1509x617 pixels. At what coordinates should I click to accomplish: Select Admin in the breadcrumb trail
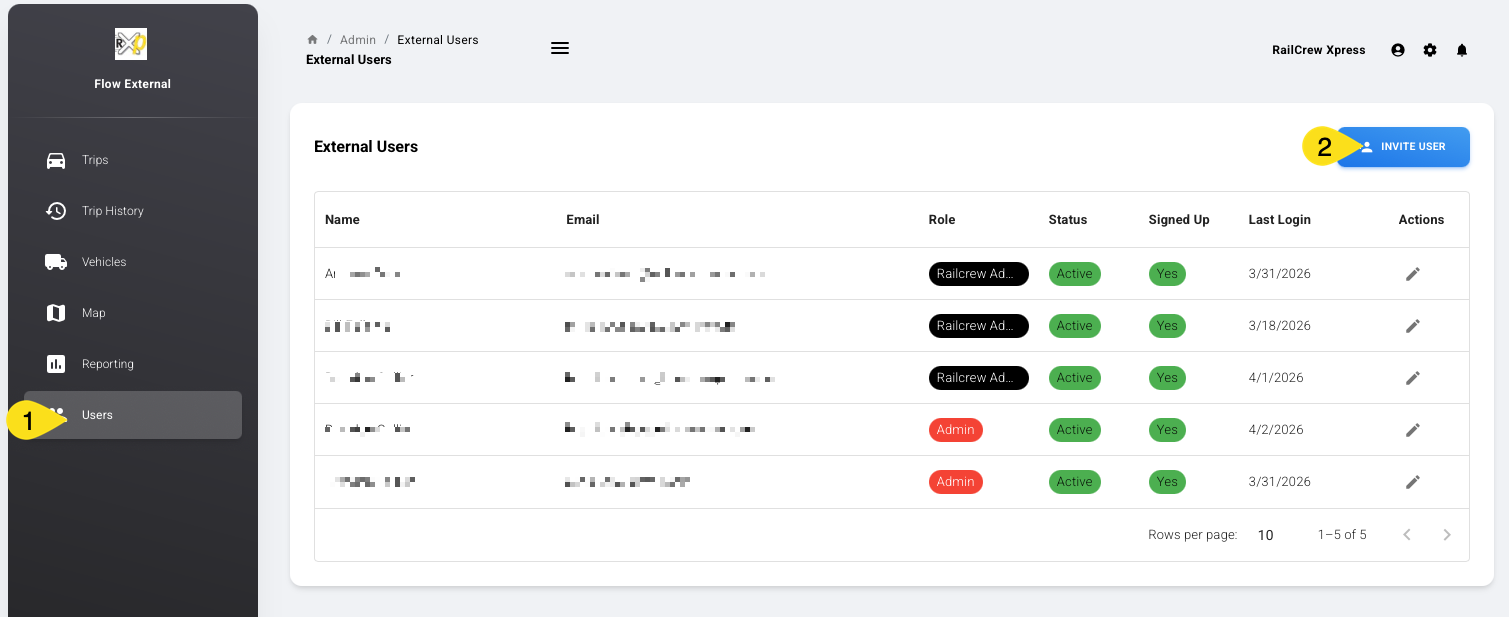coord(358,39)
